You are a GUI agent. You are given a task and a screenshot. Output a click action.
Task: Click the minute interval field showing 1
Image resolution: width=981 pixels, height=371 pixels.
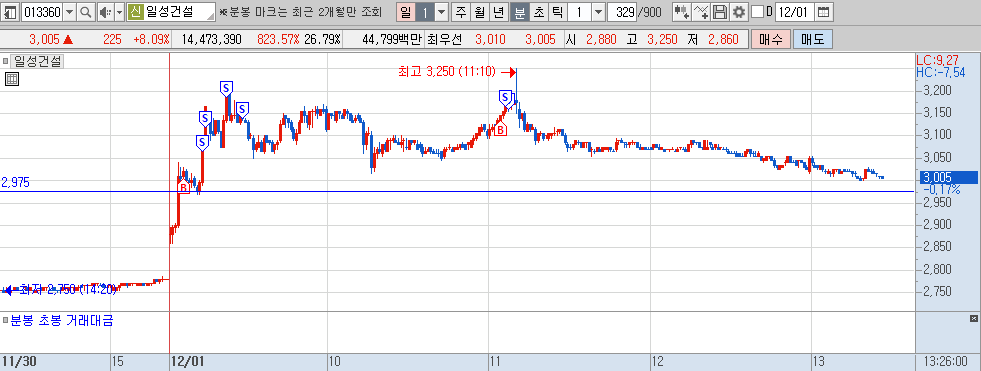click(x=579, y=11)
